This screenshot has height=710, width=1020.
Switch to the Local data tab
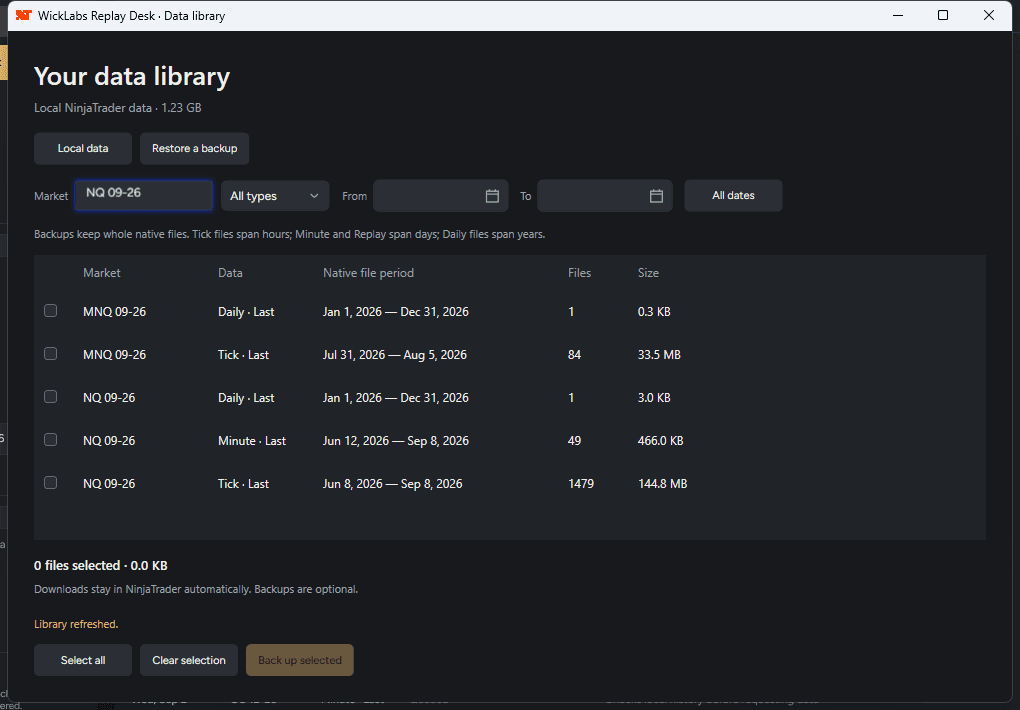click(x=83, y=148)
